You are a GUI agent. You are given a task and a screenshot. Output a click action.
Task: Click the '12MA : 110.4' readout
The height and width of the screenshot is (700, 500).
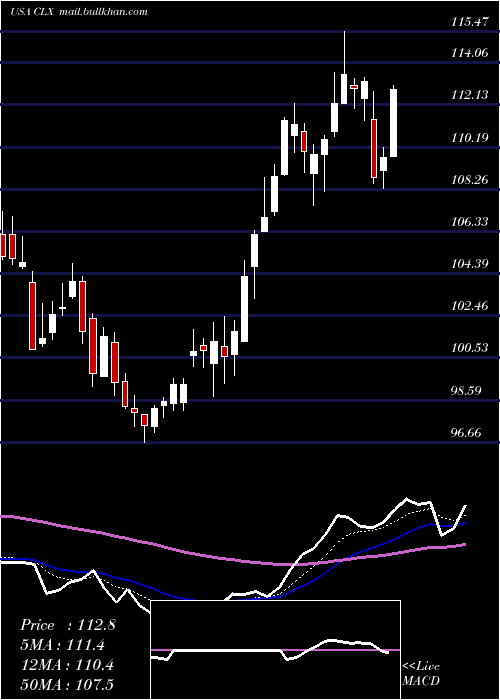tap(67, 665)
